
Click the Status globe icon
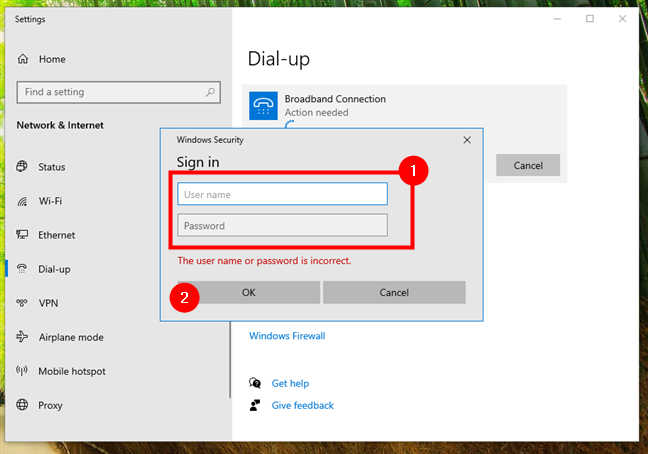click(22, 166)
